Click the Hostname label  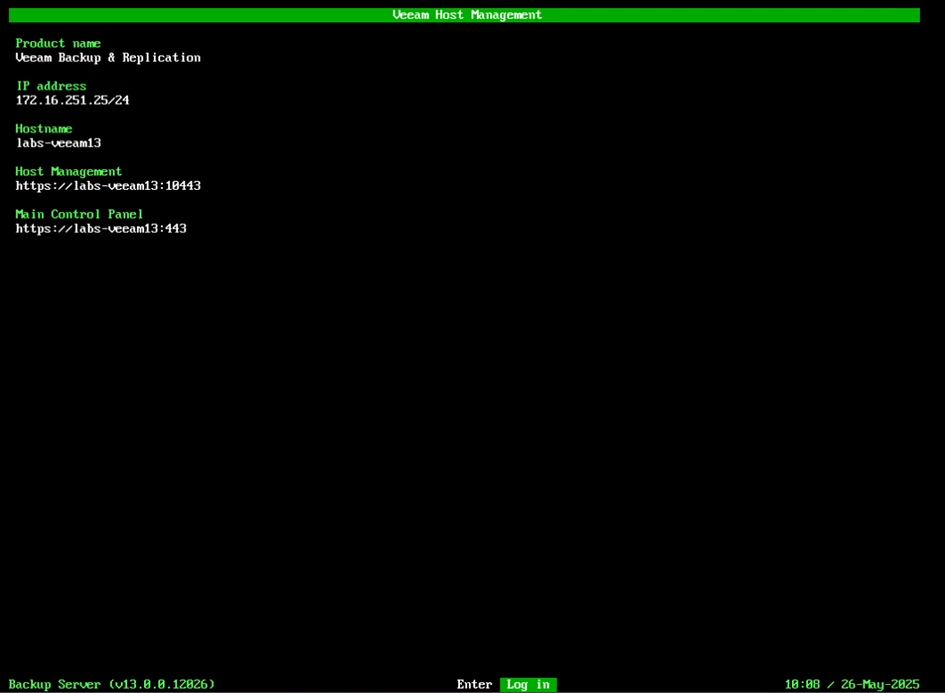pyautogui.click(x=44, y=129)
